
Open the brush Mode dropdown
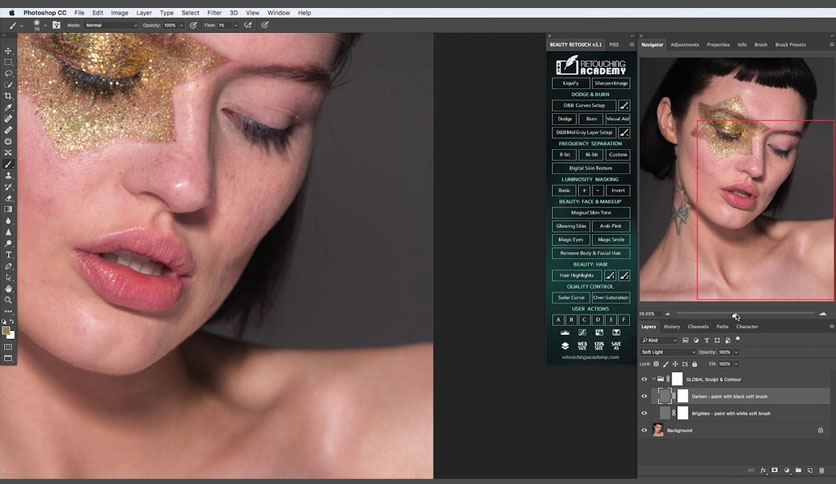click(x=110, y=25)
